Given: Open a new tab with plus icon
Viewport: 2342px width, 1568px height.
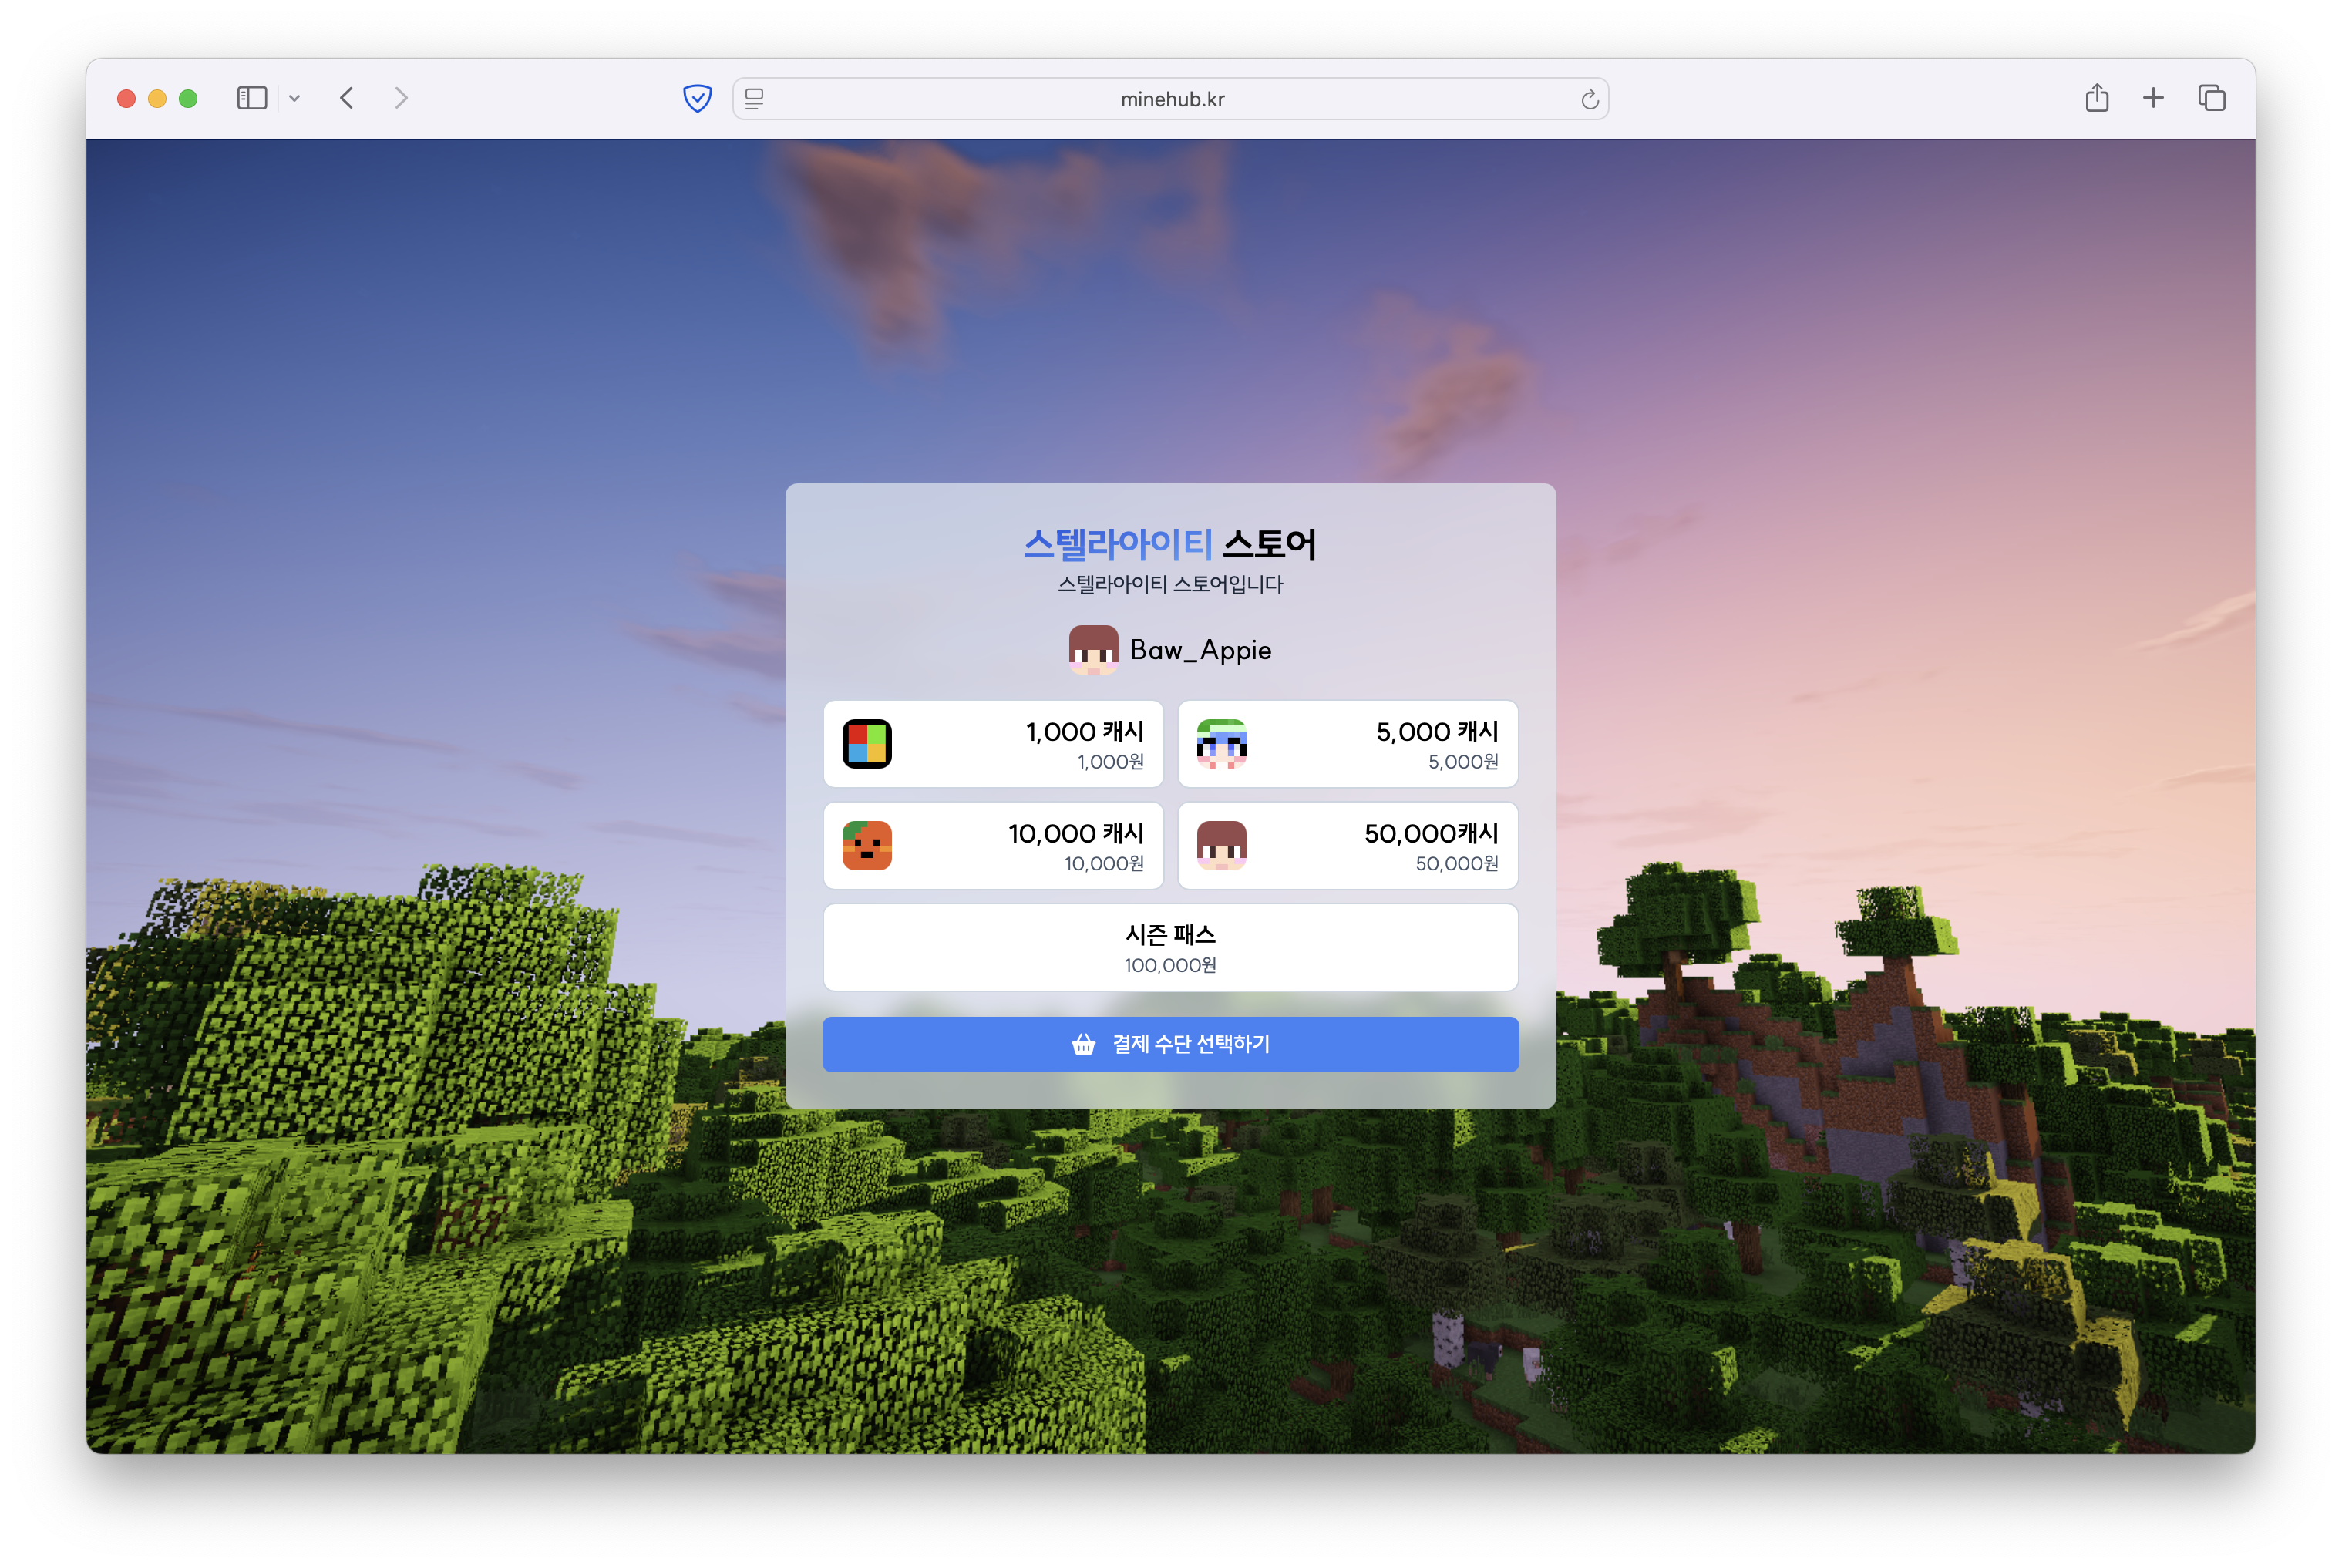Looking at the screenshot, I should (2153, 98).
